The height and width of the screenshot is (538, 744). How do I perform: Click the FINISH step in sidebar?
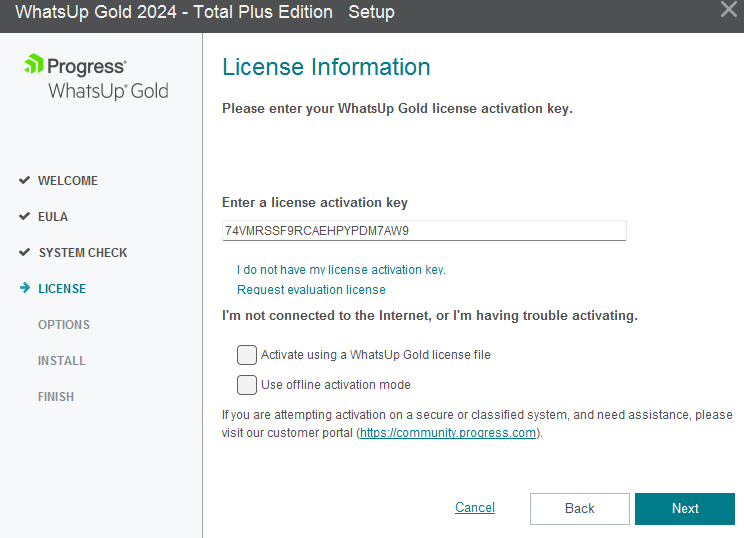pyautogui.click(x=56, y=397)
